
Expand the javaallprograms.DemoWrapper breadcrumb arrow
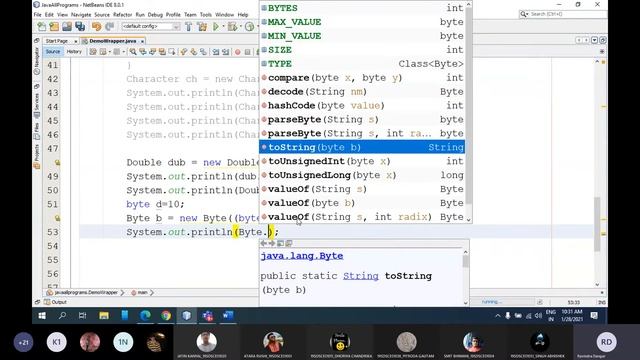[x=122, y=293]
